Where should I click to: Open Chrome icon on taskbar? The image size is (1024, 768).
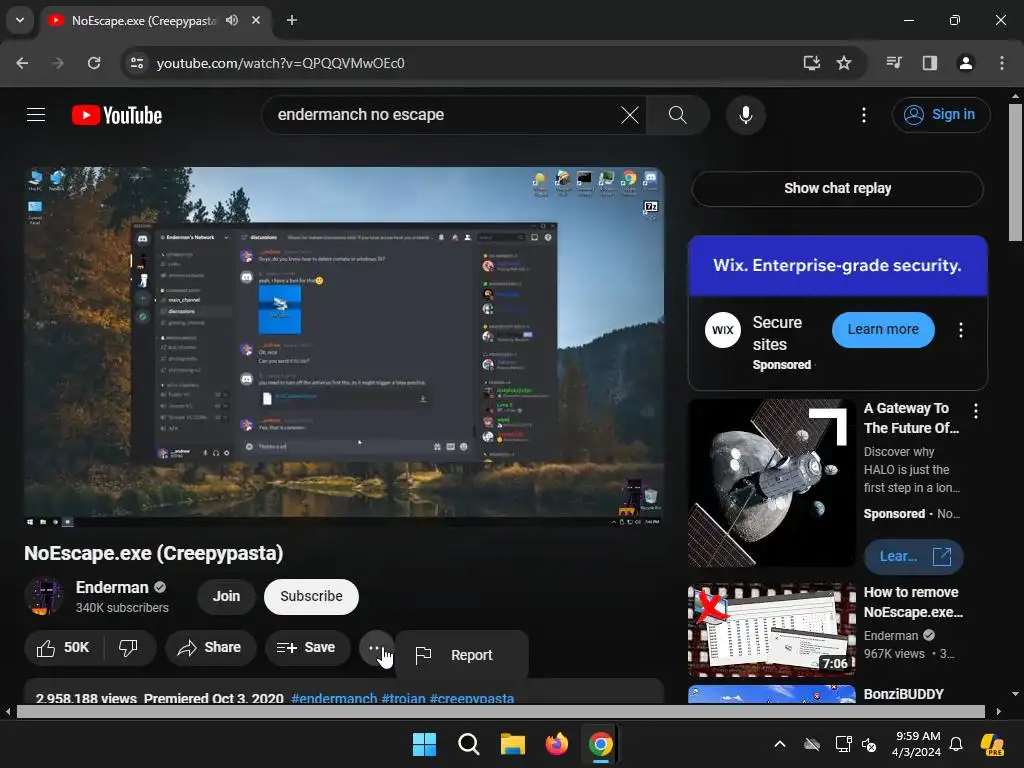click(x=600, y=744)
